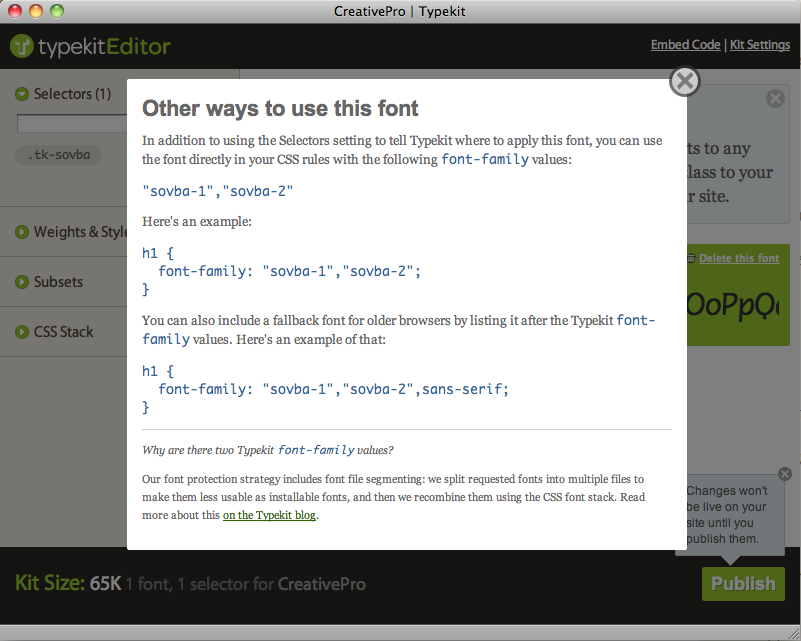This screenshot has height=641, width=801.
Task: Click the selector text input field
Action: 70,125
